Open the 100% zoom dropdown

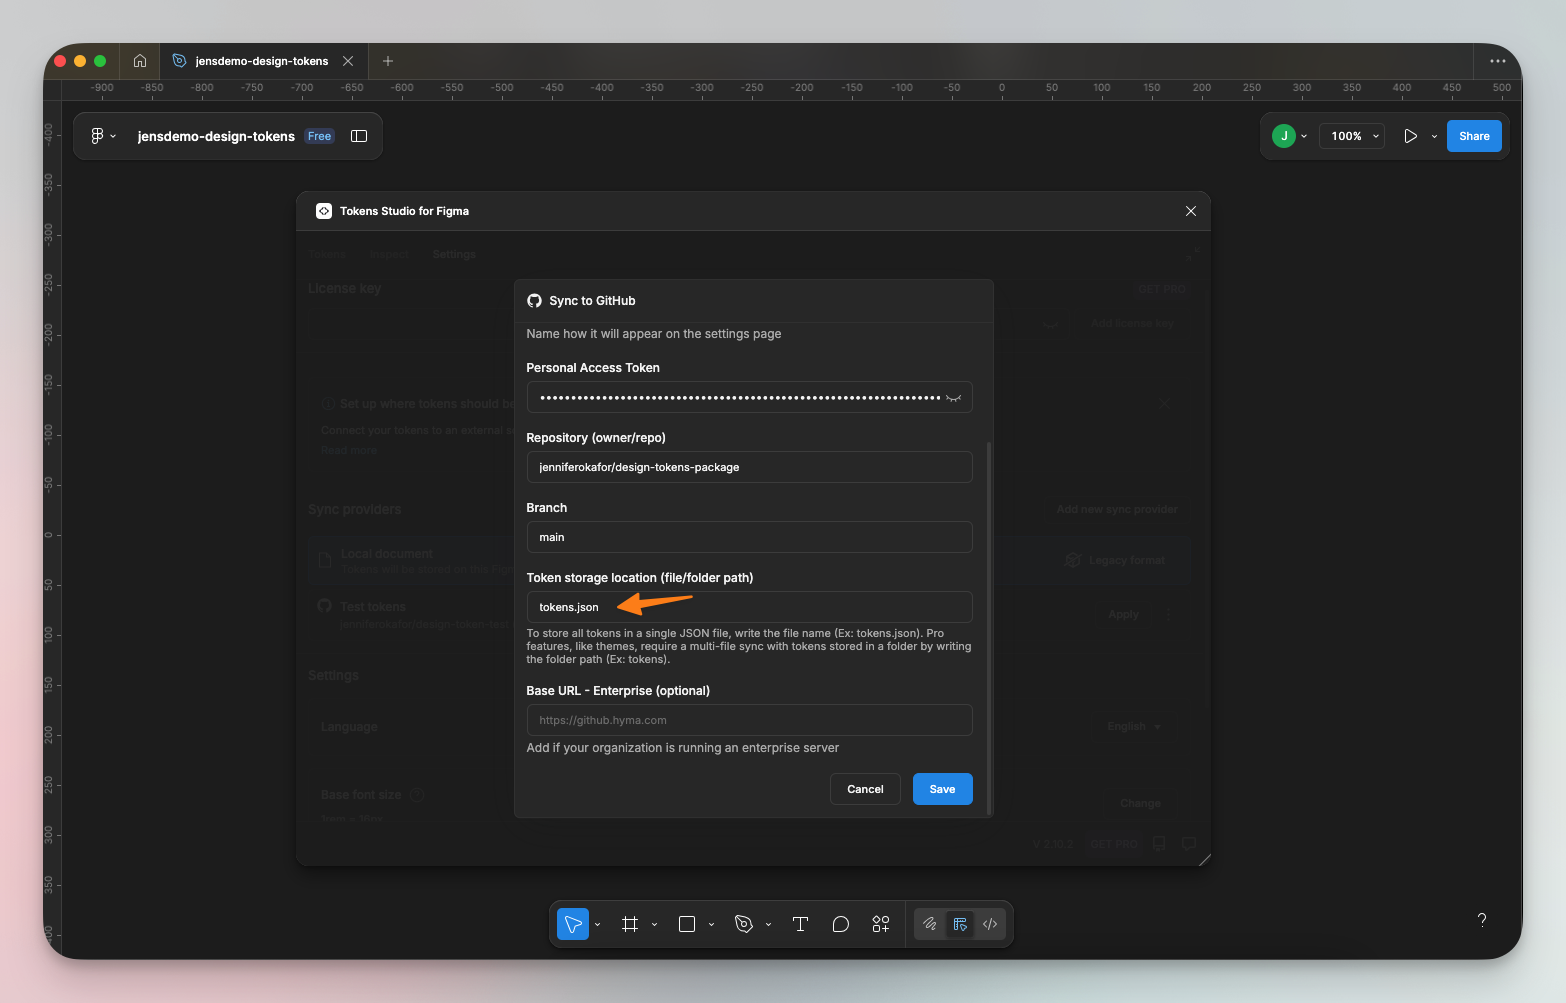(x=1352, y=136)
